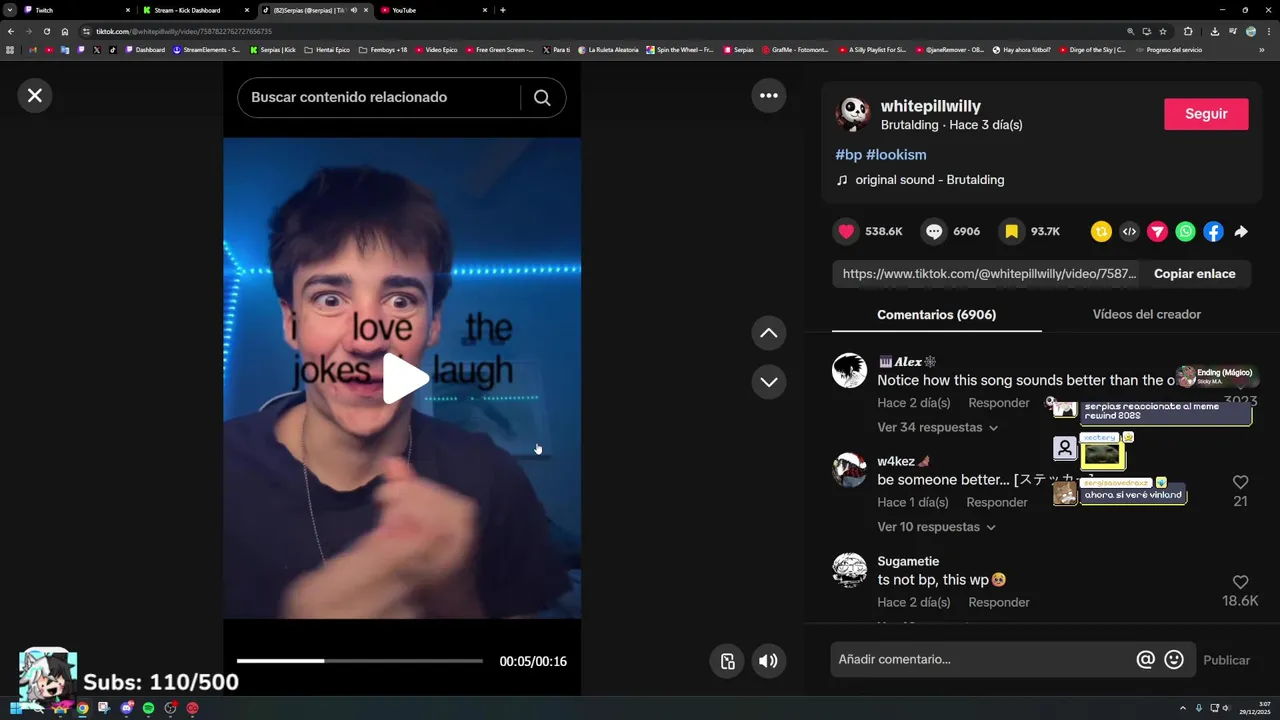Toggle video mute speaker icon
The width and height of the screenshot is (1280, 720).
768,660
